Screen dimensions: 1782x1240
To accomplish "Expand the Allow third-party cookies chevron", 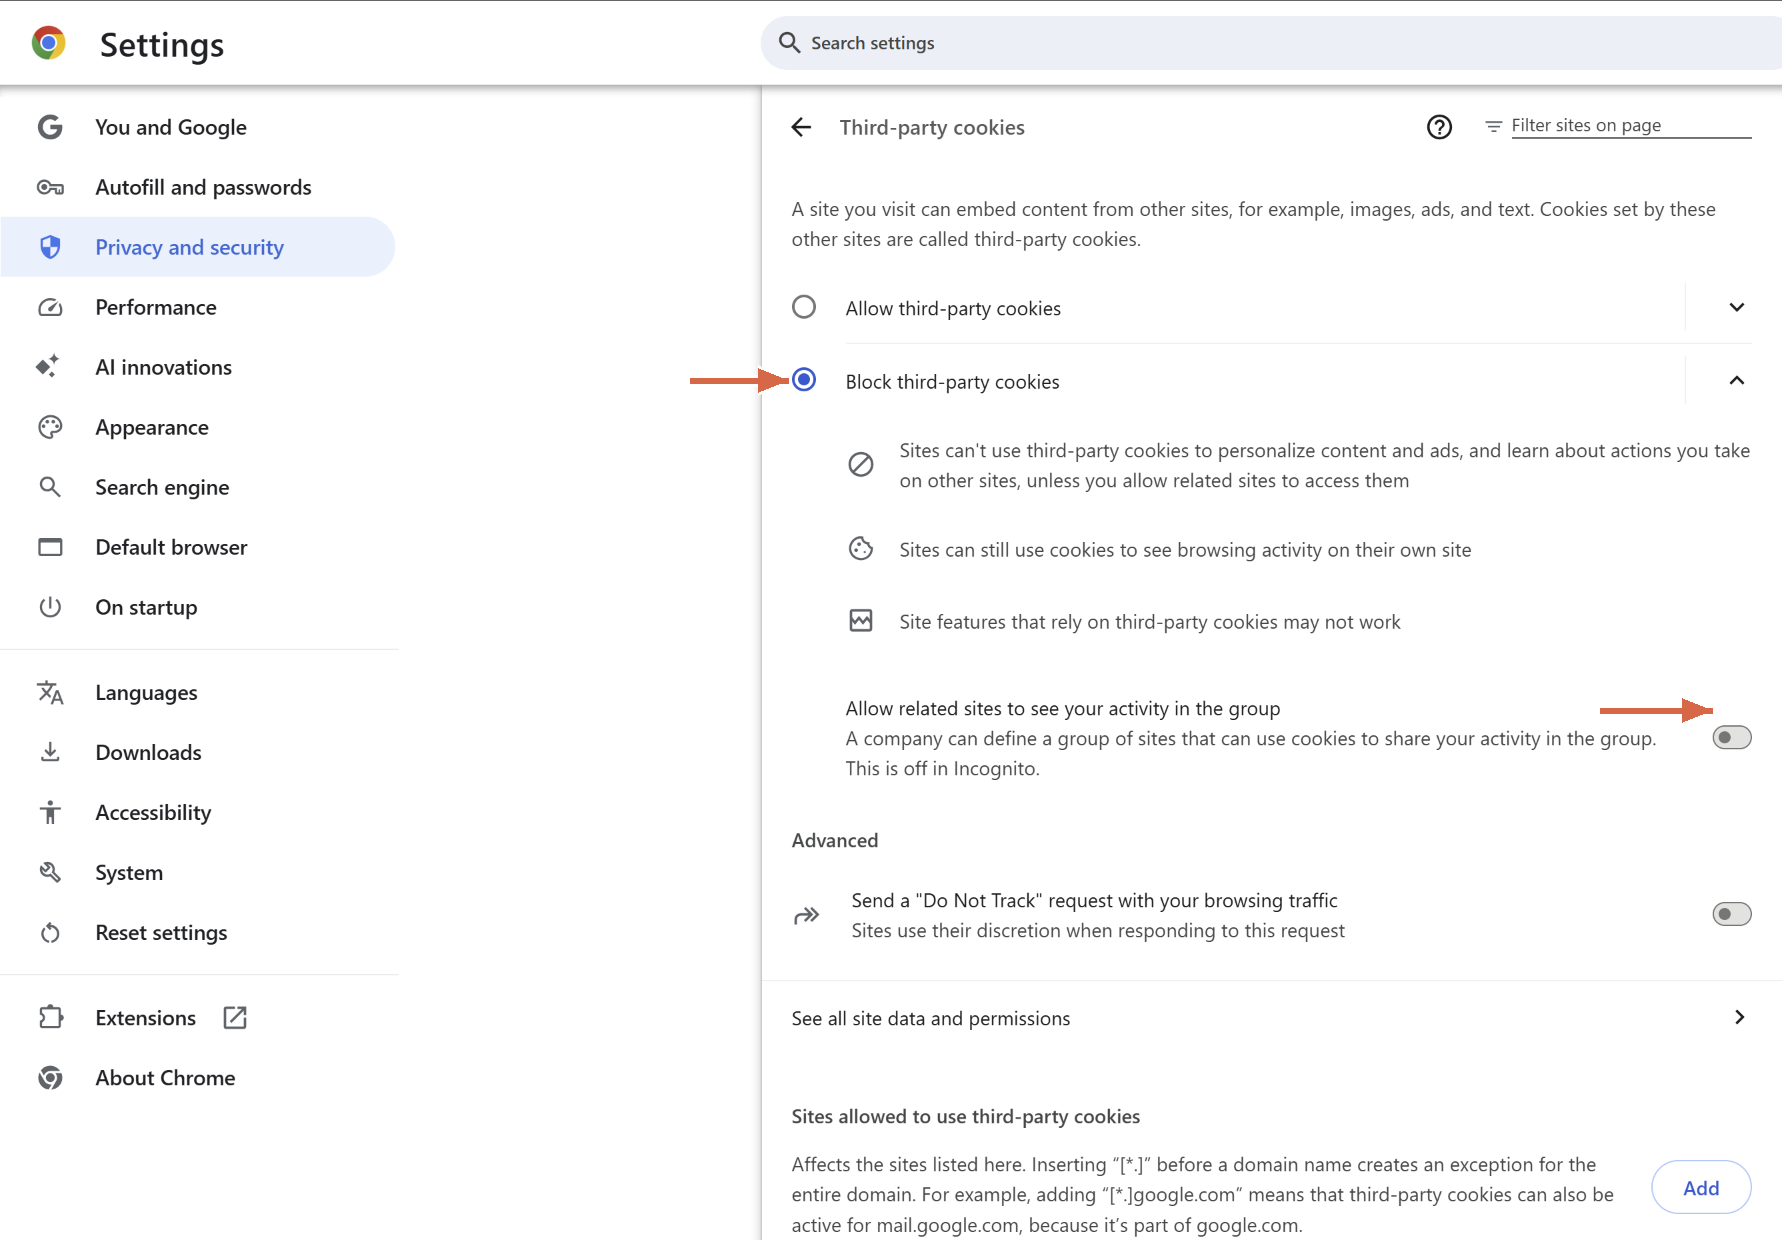I will point(1737,307).
